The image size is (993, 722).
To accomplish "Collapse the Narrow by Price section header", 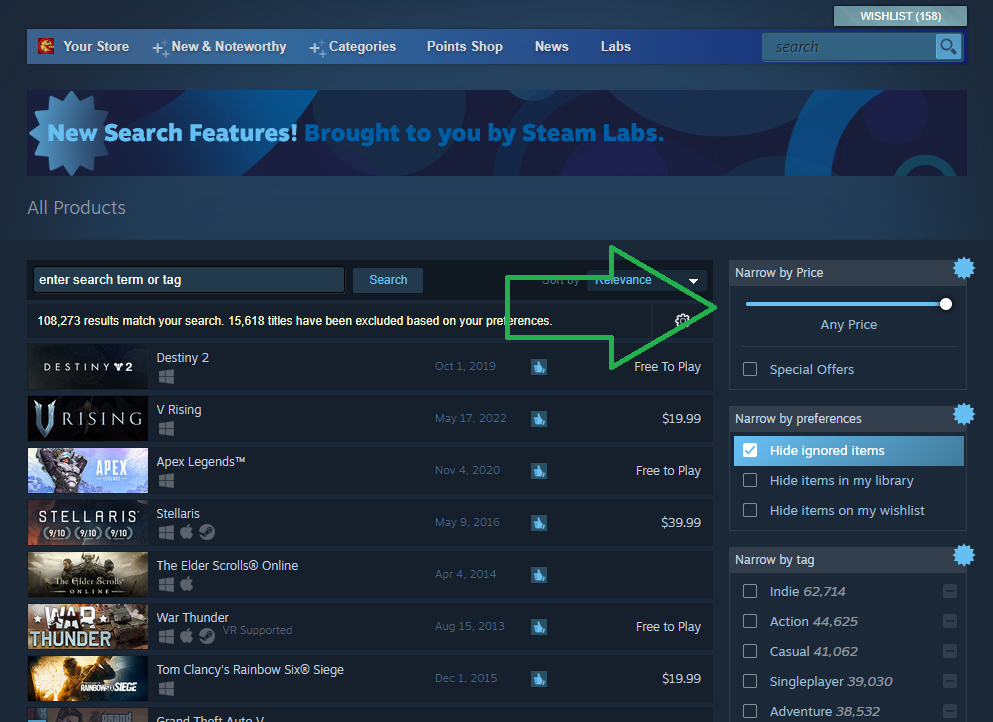I will point(847,272).
